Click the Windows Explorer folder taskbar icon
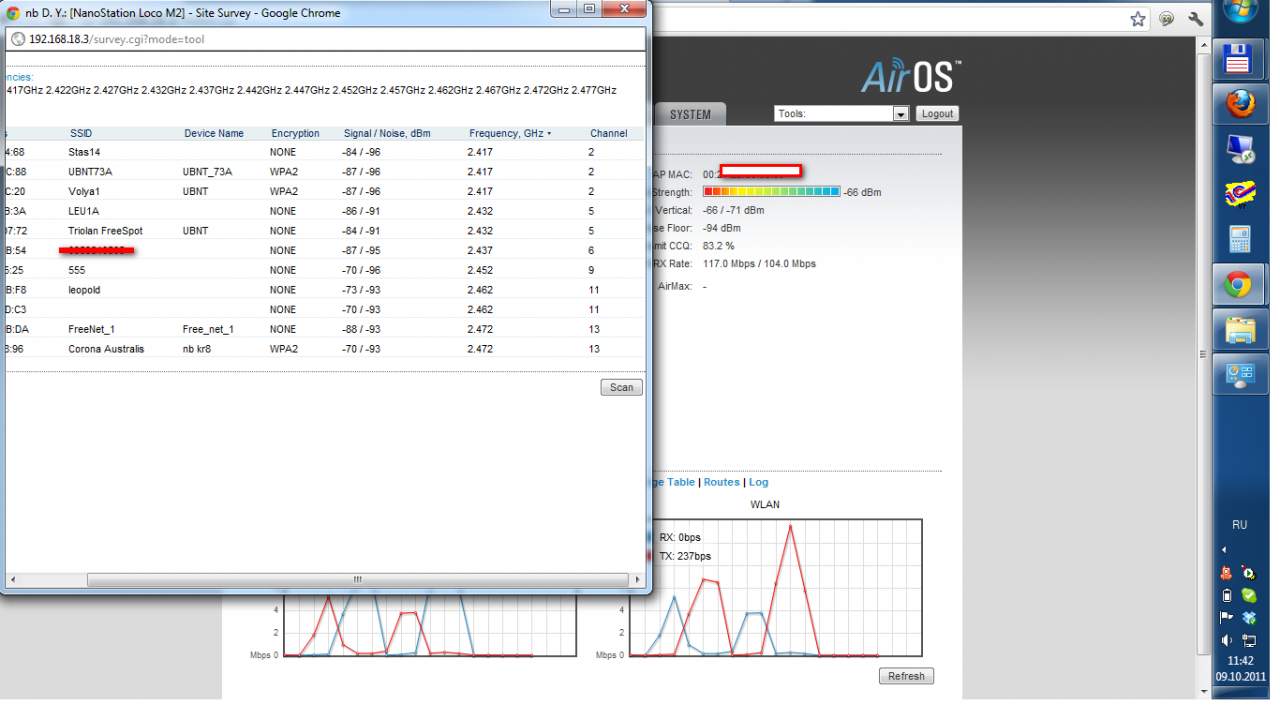The image size is (1280, 720). click(1239, 329)
